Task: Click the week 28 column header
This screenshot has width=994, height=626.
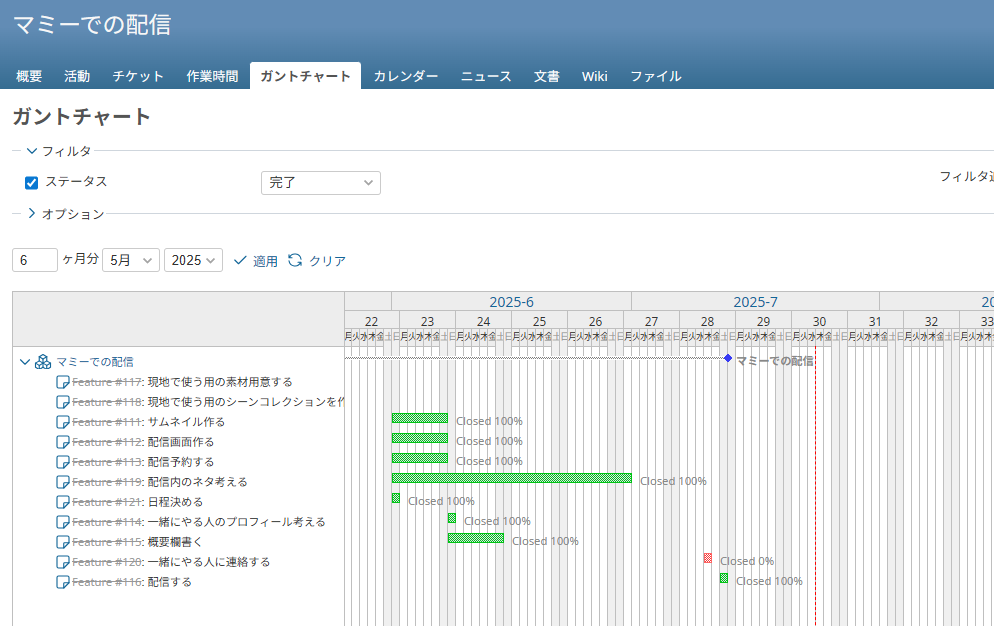Action: point(707,322)
